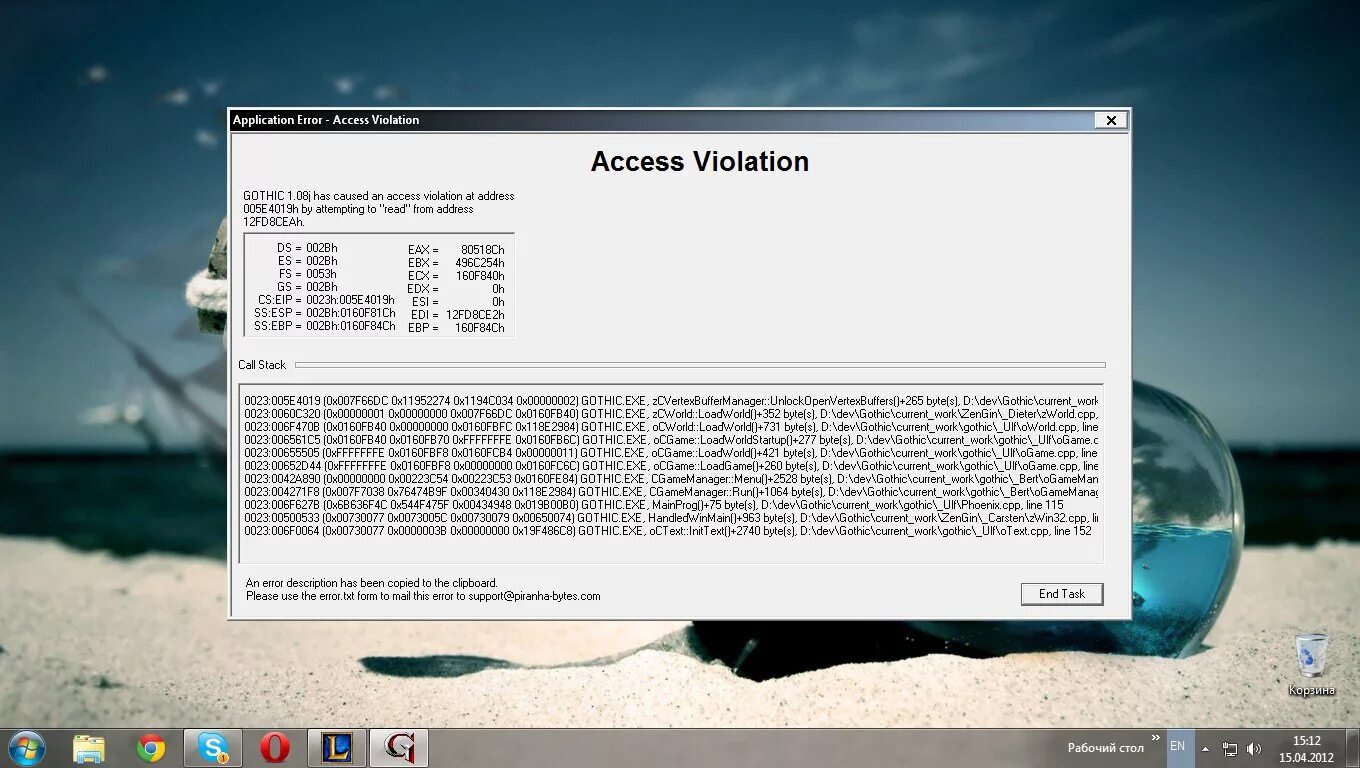Viewport: 1360px width, 768px height.
Task: Click the EBX register value 496C254h
Action: tap(480, 262)
